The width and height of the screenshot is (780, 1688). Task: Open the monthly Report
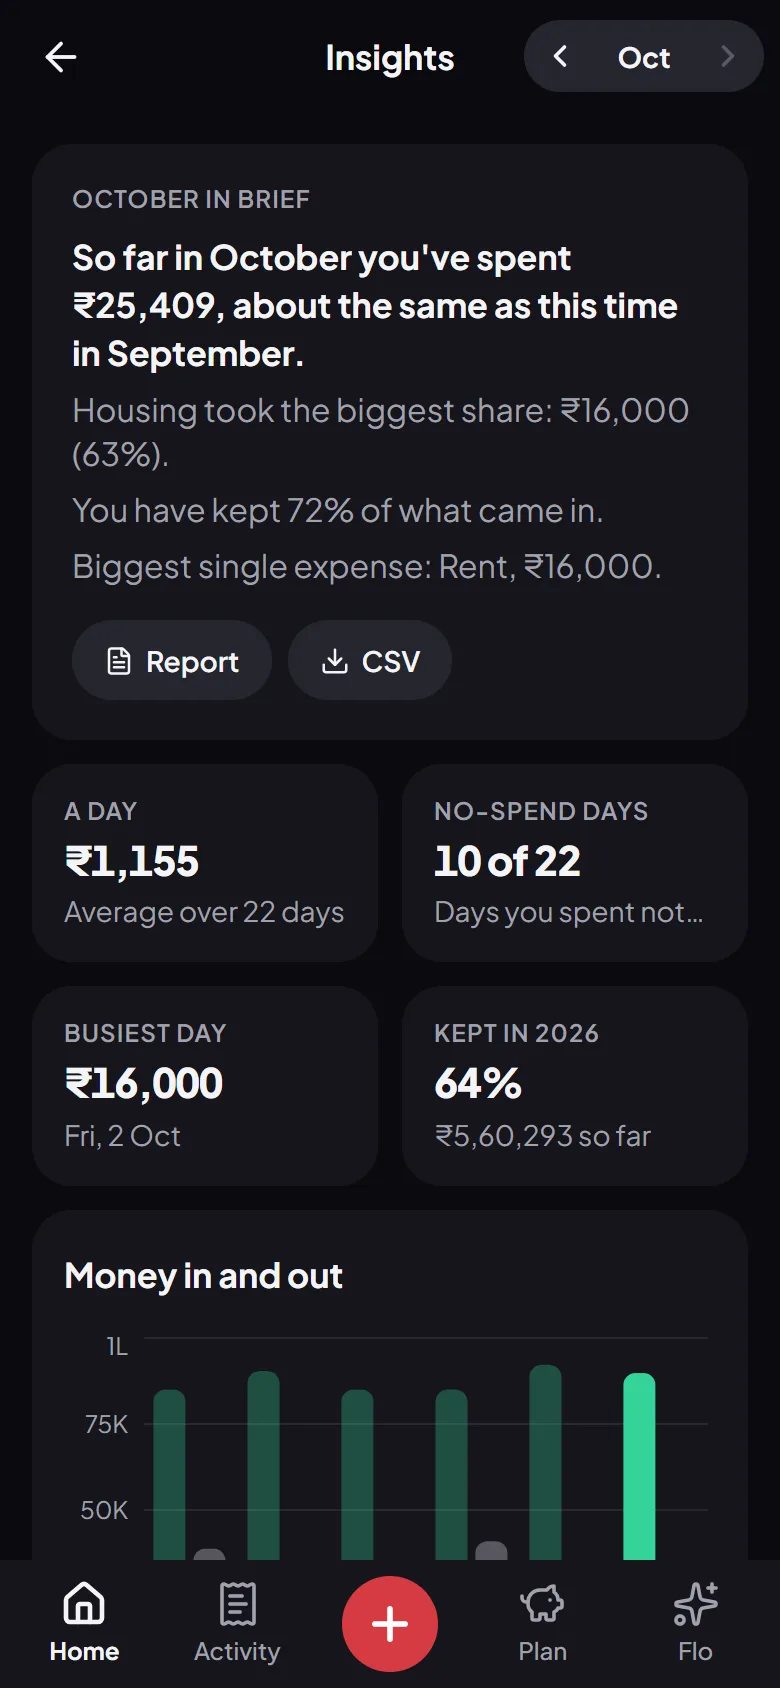pyautogui.click(x=172, y=660)
